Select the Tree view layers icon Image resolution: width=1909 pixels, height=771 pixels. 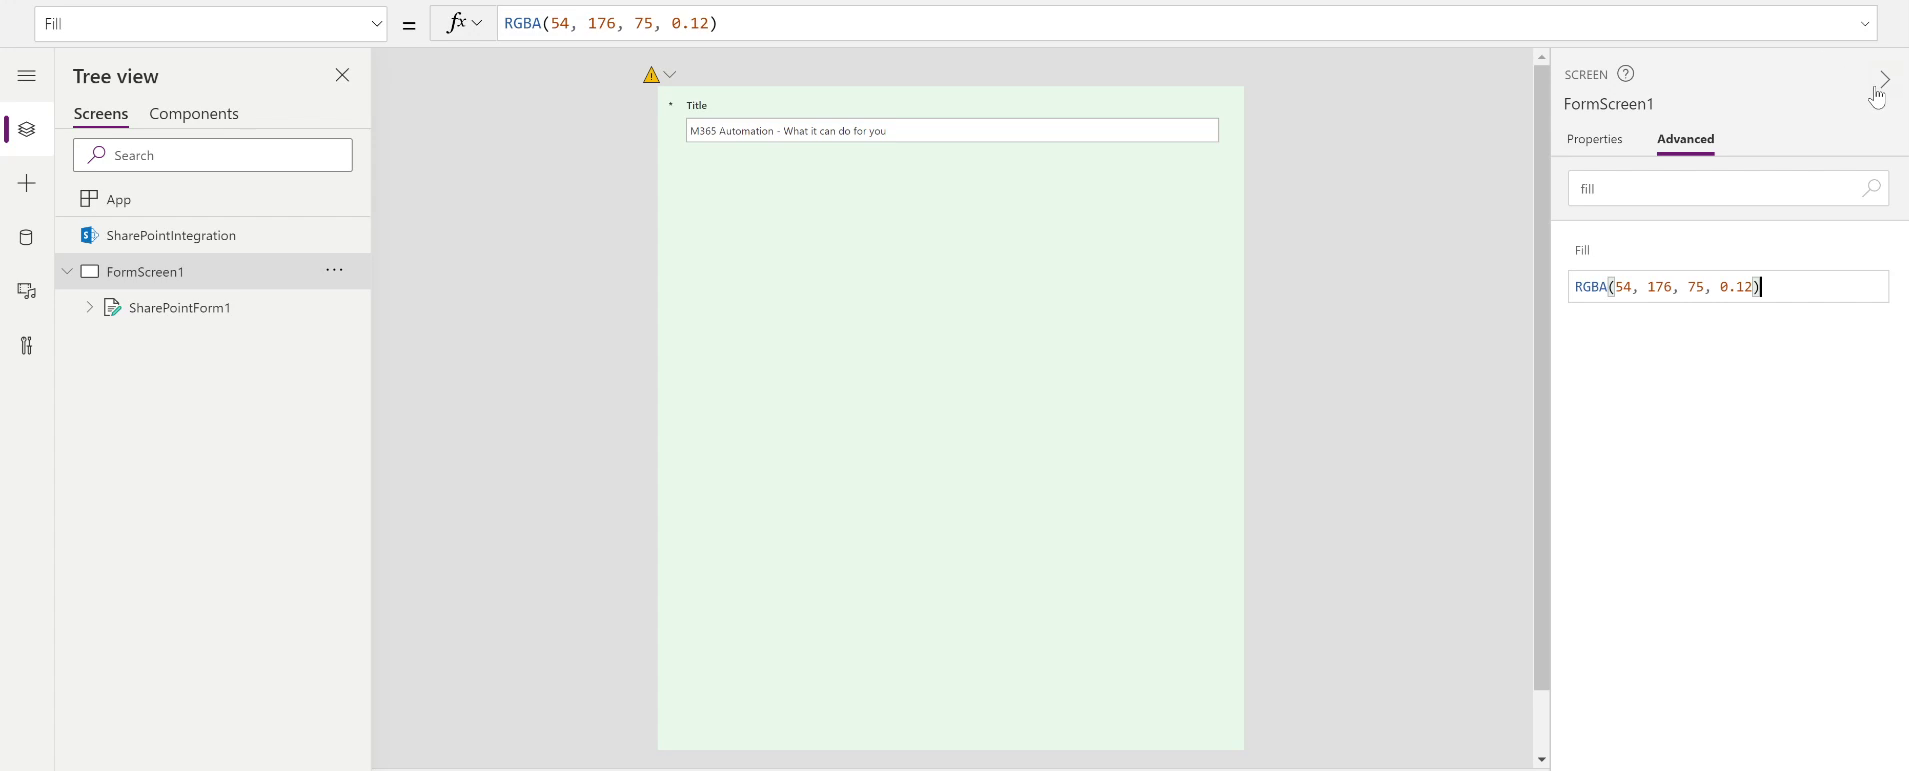[x=27, y=130]
